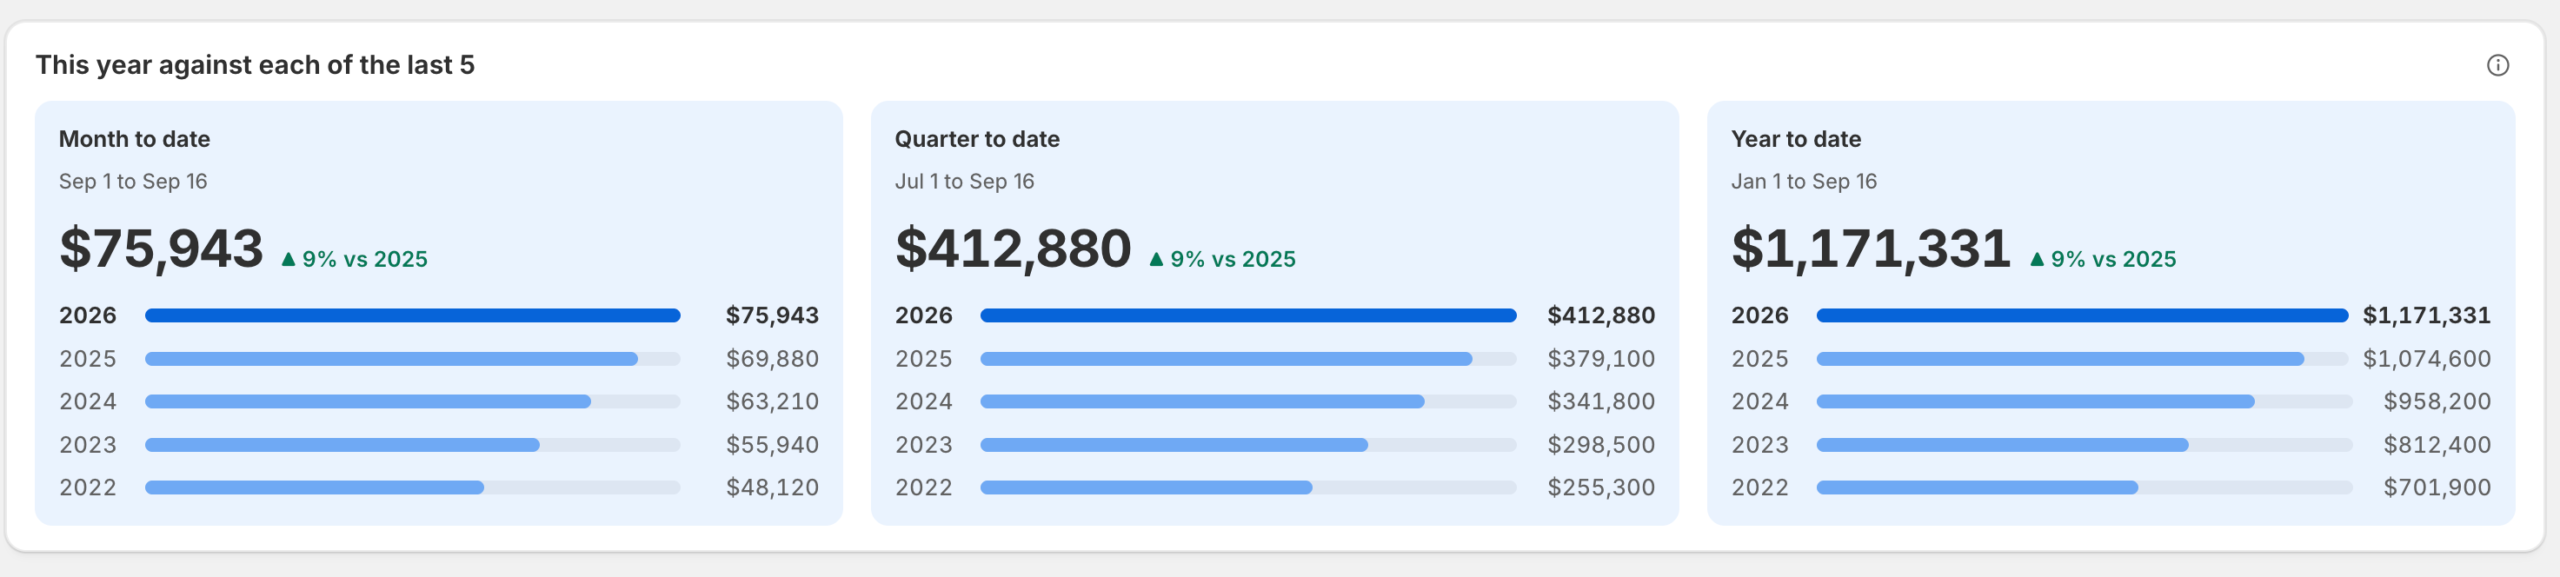Click the "Quarter to date" title
The width and height of the screenshot is (2560, 577).
click(x=977, y=139)
